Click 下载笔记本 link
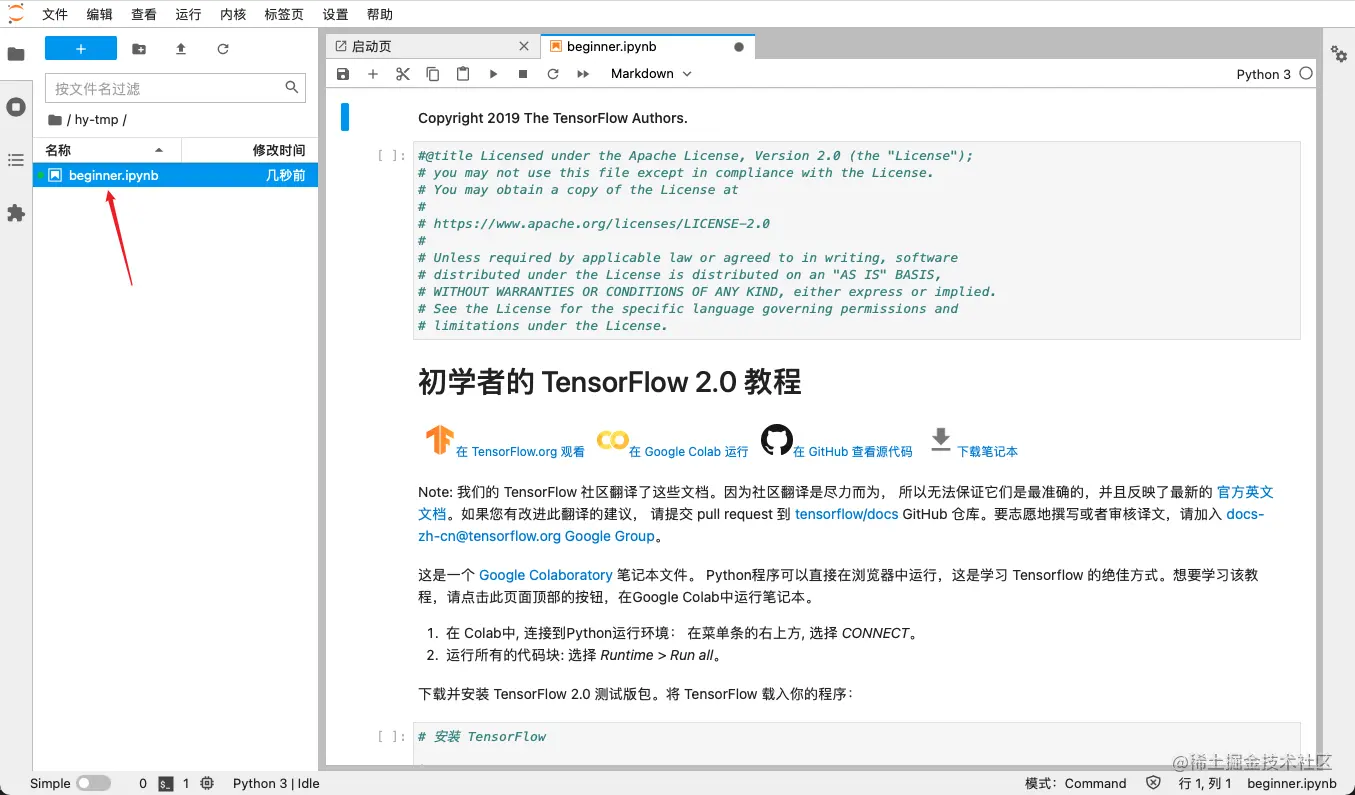 [x=987, y=452]
